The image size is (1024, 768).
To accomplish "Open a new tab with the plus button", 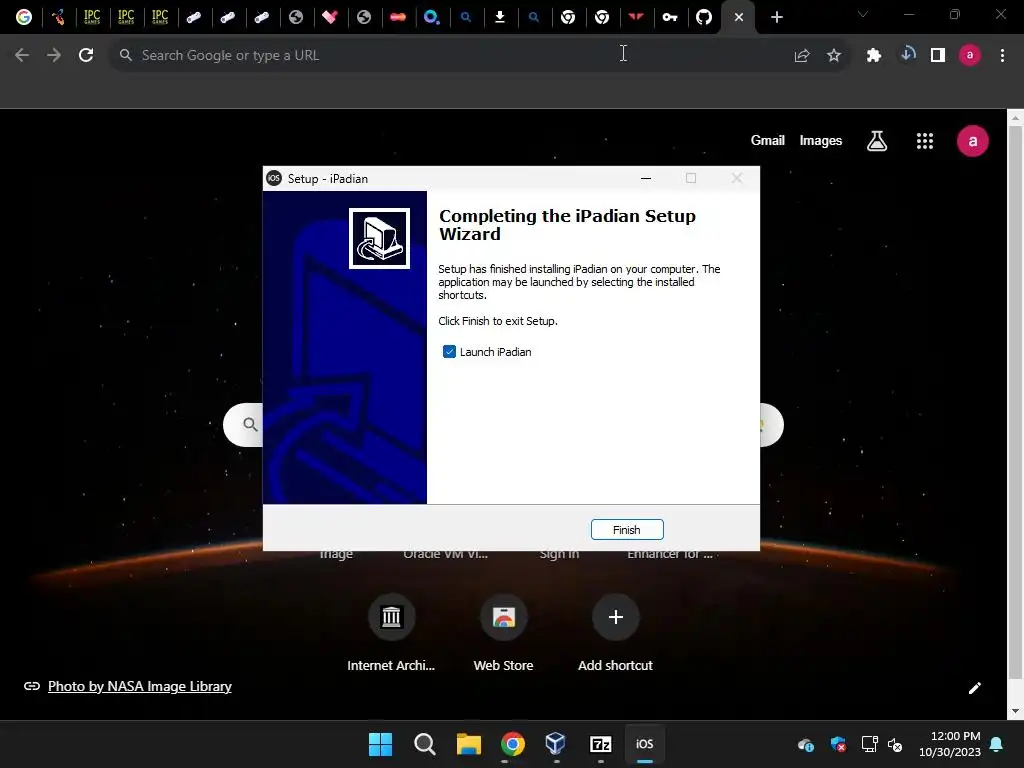I will point(776,18).
